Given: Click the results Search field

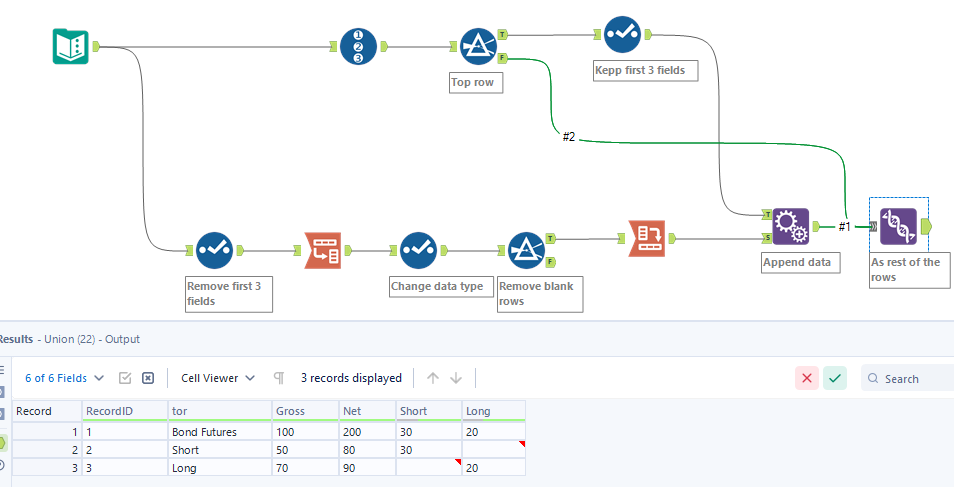Looking at the screenshot, I should (x=908, y=379).
